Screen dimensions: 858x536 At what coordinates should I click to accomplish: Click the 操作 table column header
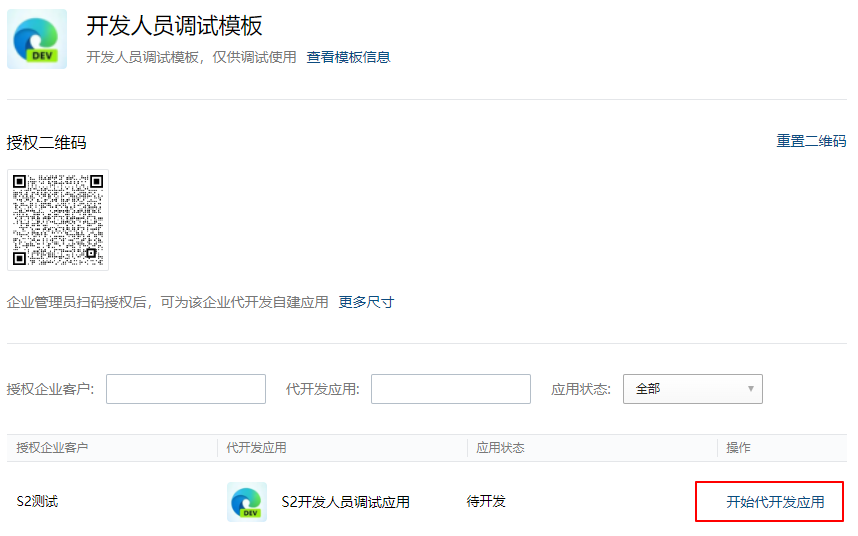(x=738, y=448)
